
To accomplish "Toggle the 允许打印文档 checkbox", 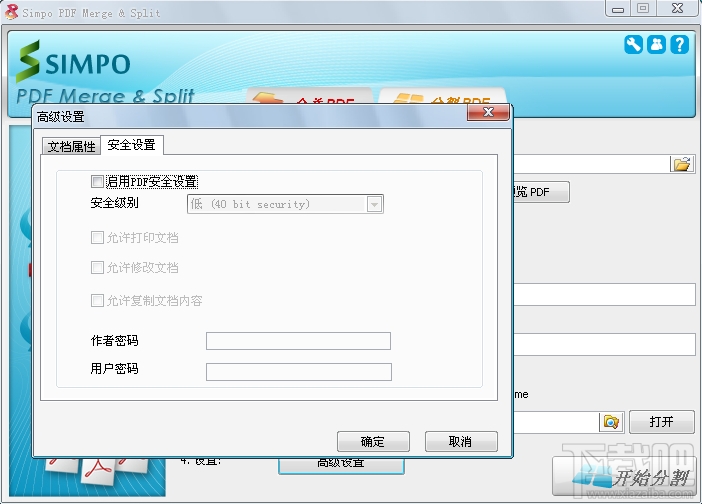I will pos(97,237).
